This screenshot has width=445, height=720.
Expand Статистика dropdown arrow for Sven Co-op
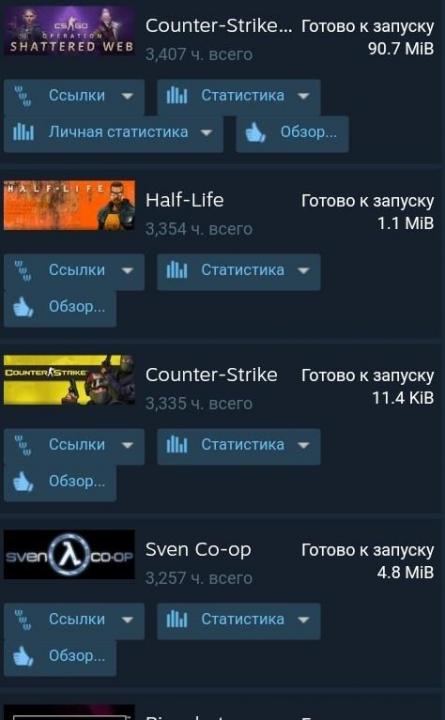pyautogui.click(x=303, y=620)
